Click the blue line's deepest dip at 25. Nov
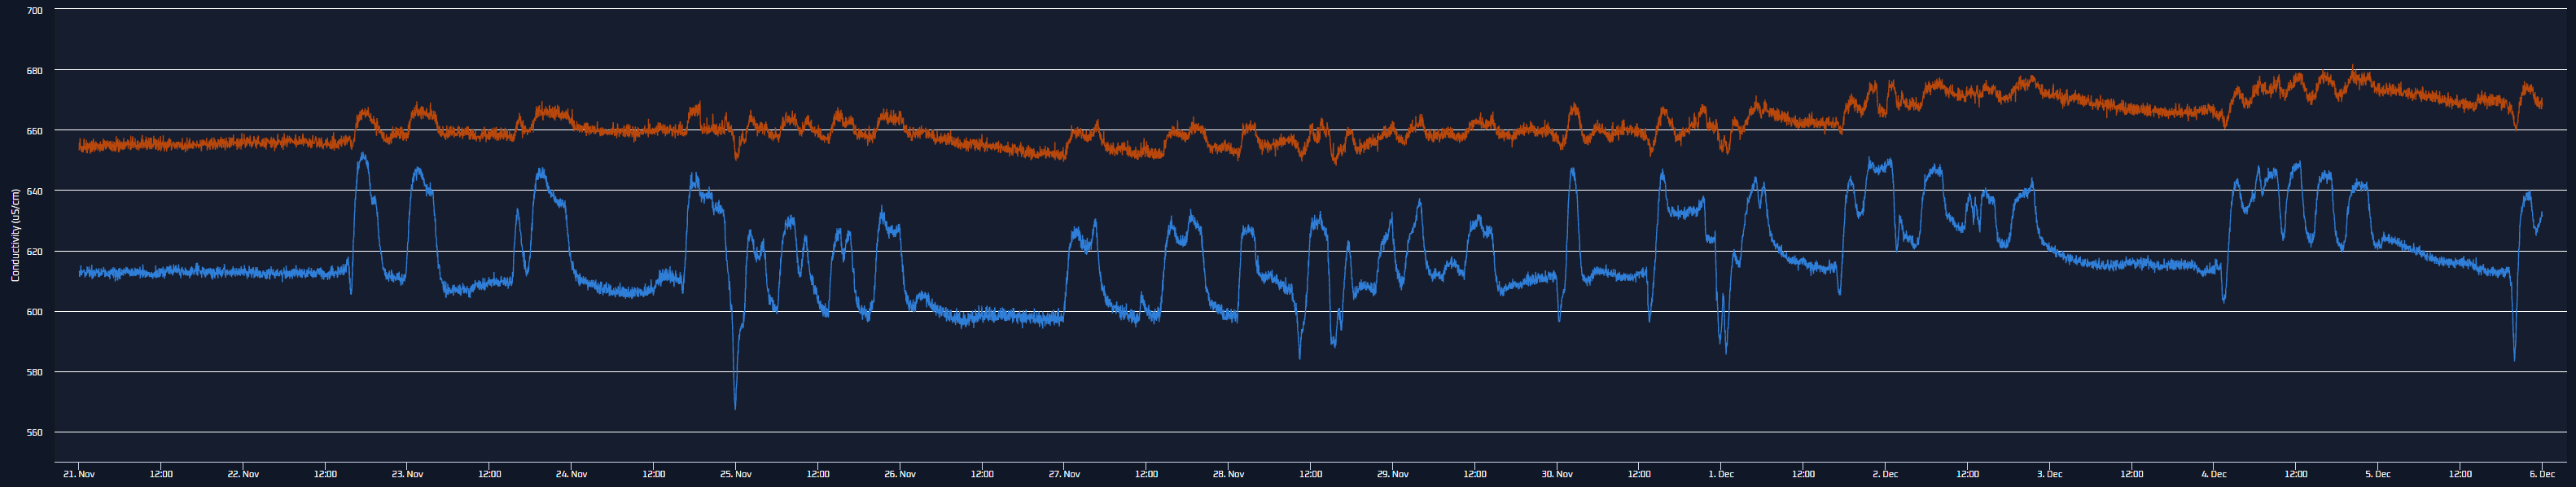 coord(735,406)
